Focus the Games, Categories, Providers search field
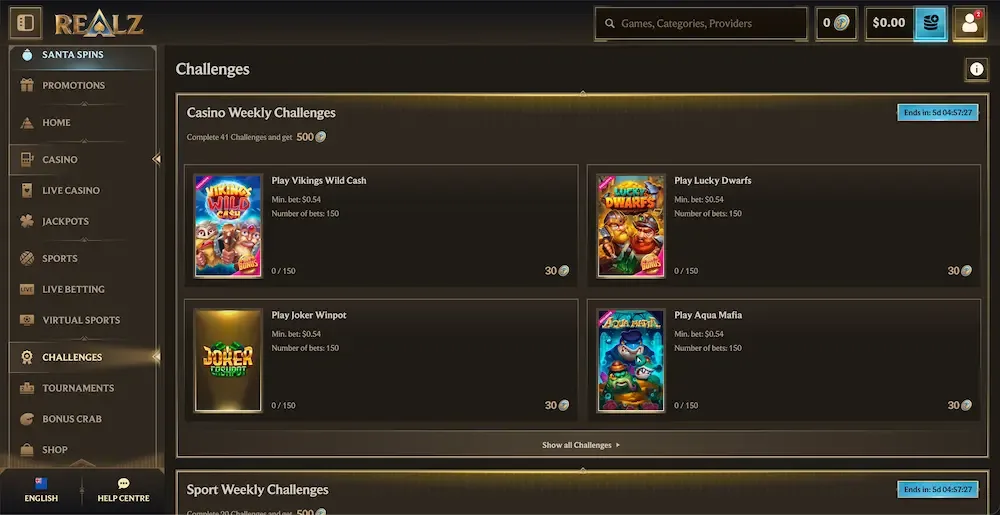The image size is (1000, 515). pos(701,24)
